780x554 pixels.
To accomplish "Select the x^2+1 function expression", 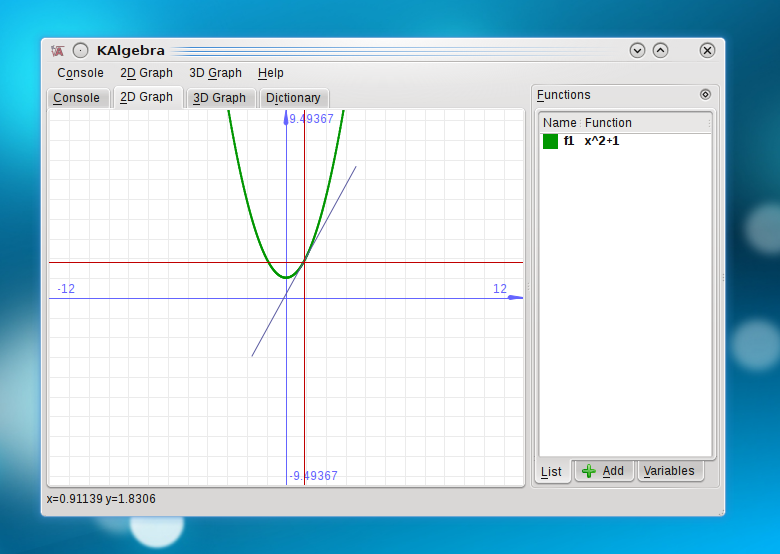I will pos(602,141).
